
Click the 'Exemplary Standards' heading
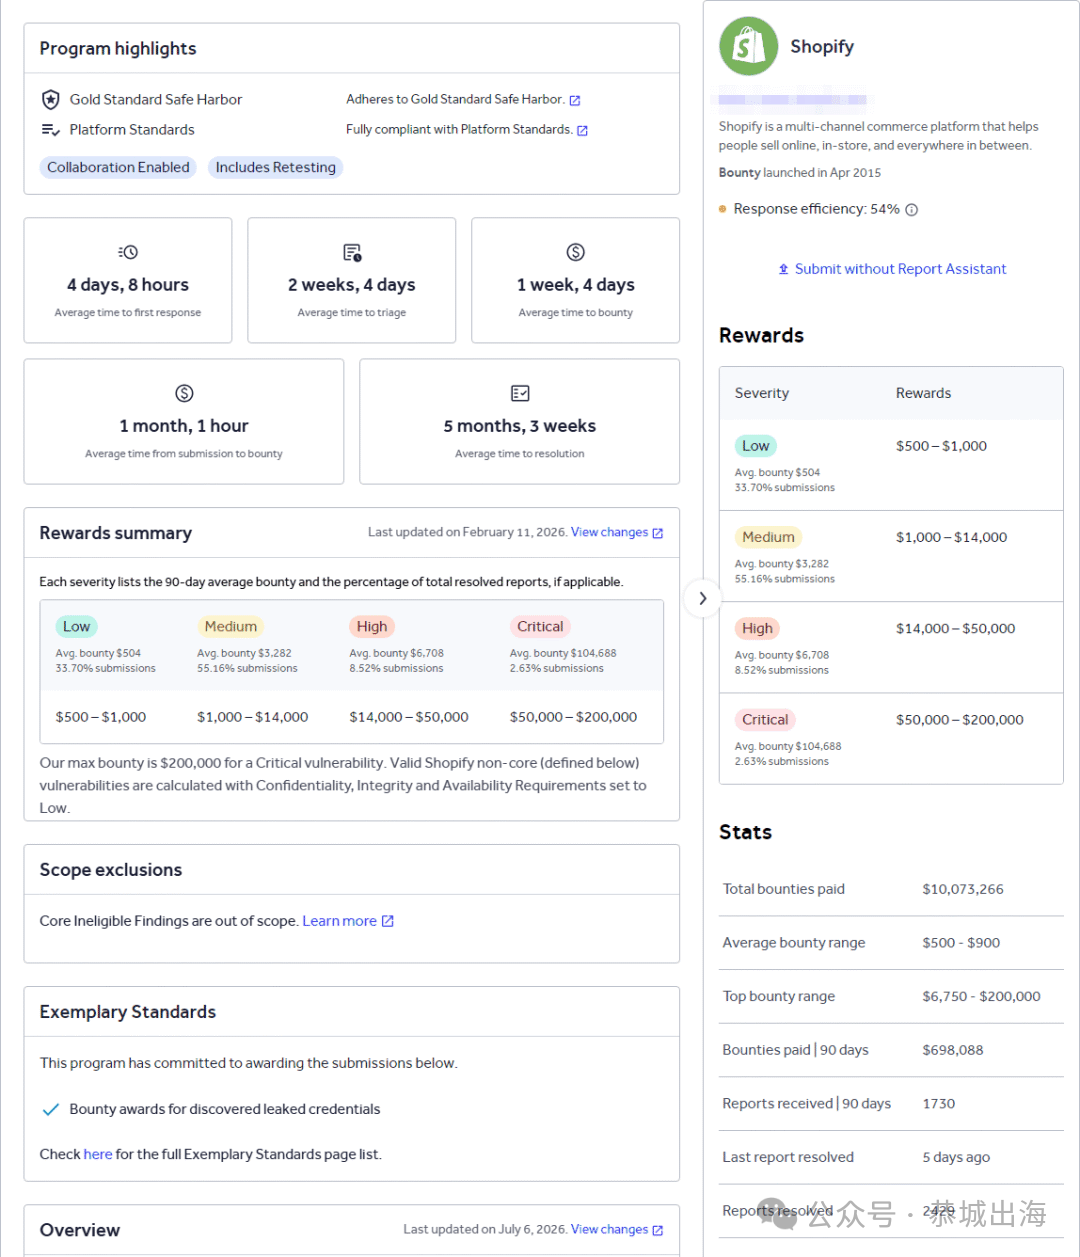(128, 1012)
